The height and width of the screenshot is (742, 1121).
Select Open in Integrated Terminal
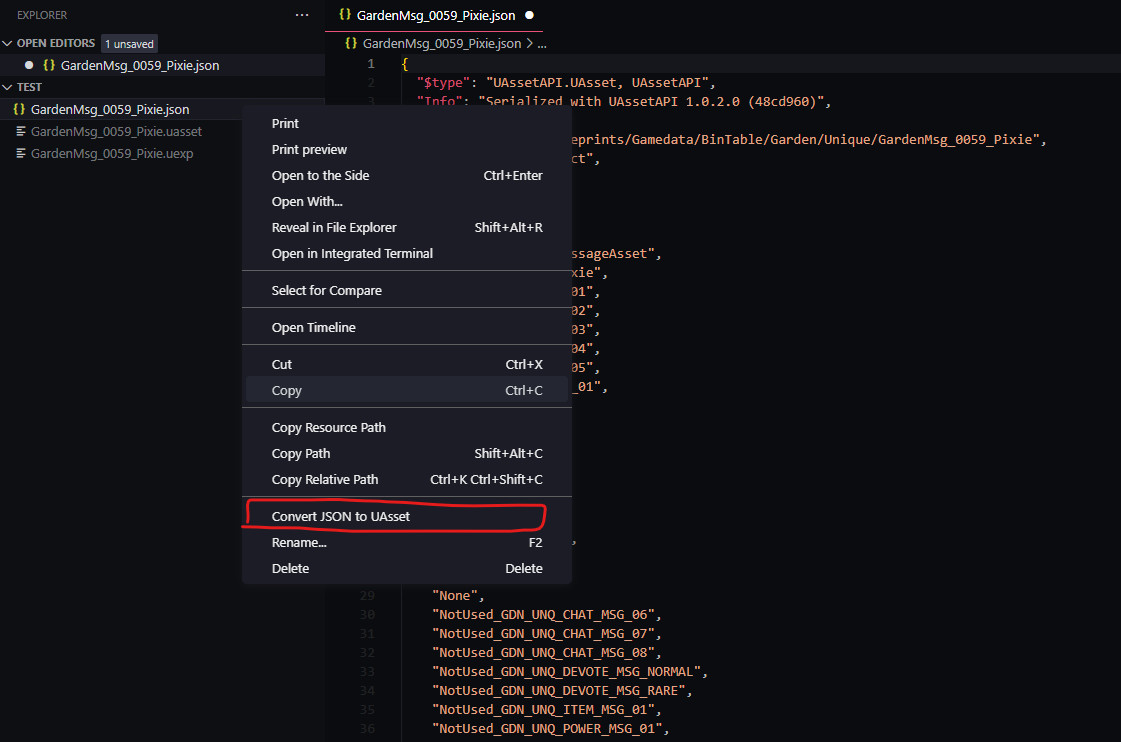(x=353, y=253)
